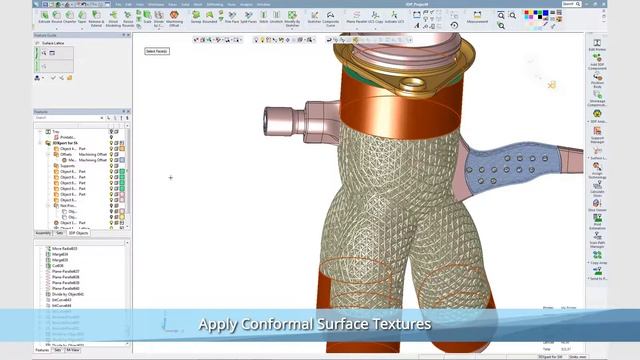
Task: Click the Activate UCS tool
Action: click(394, 17)
